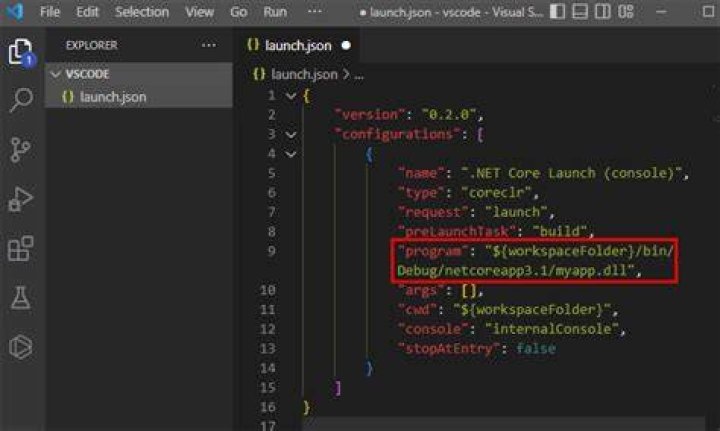Open the Extensions view icon
The width and height of the screenshot is (720, 431).
(x=21, y=248)
